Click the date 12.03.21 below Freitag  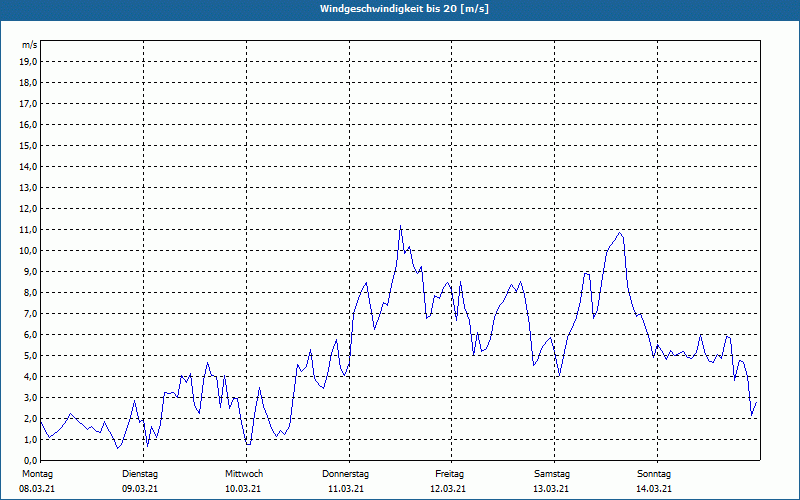[x=450, y=489]
